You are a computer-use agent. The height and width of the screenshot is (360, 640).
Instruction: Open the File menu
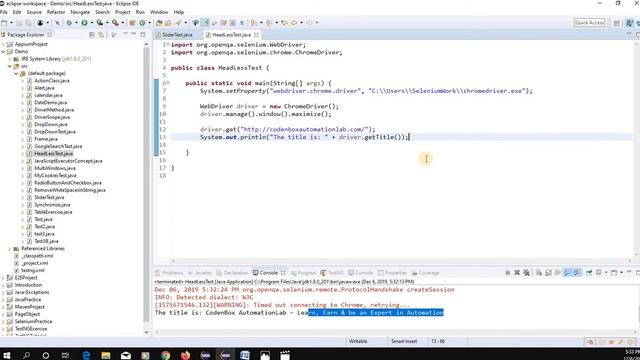point(4,12)
